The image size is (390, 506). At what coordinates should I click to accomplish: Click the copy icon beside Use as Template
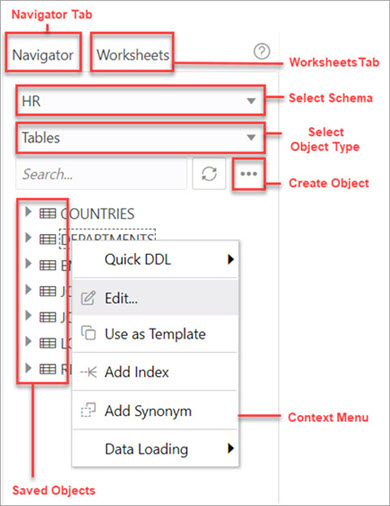coord(88,333)
